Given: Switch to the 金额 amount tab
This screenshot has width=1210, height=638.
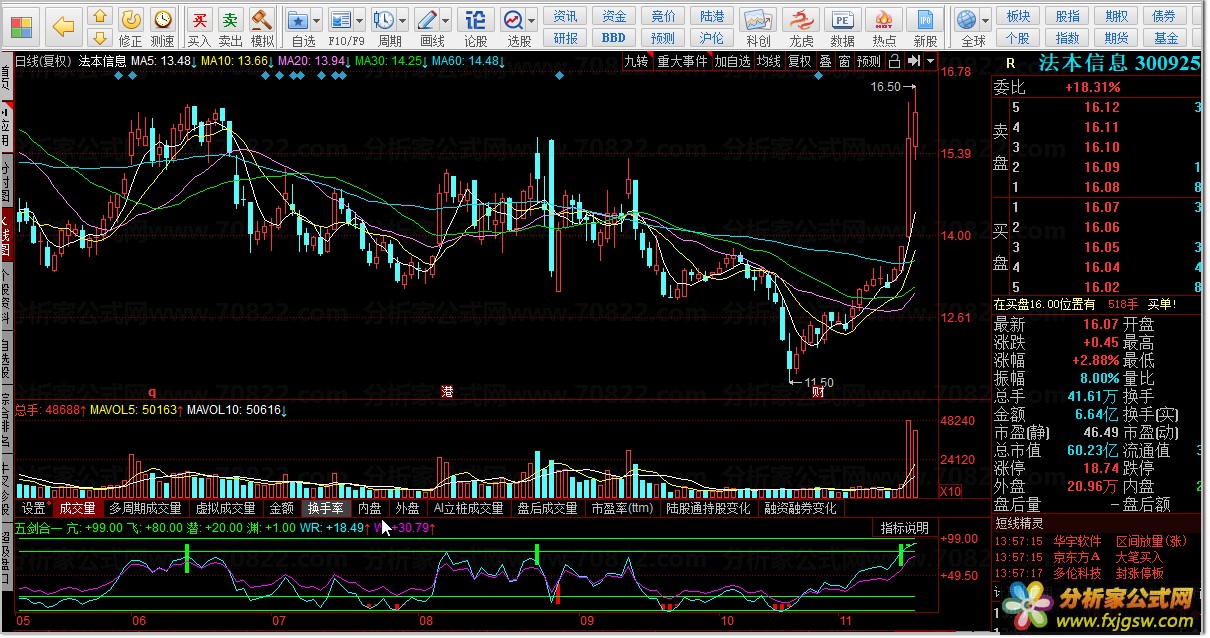Looking at the screenshot, I should point(282,508).
